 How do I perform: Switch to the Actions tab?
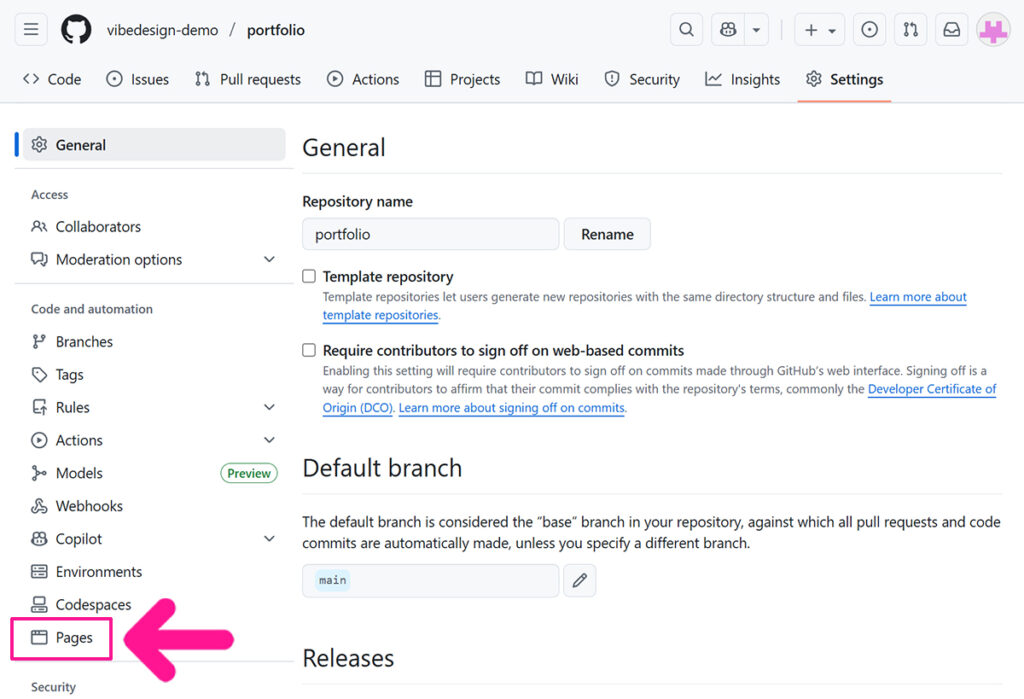point(363,79)
